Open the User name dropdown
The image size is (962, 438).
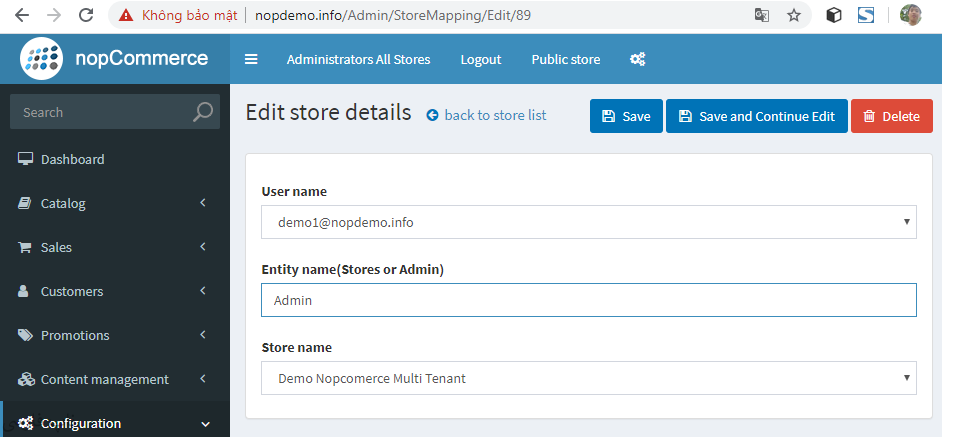click(x=588, y=222)
